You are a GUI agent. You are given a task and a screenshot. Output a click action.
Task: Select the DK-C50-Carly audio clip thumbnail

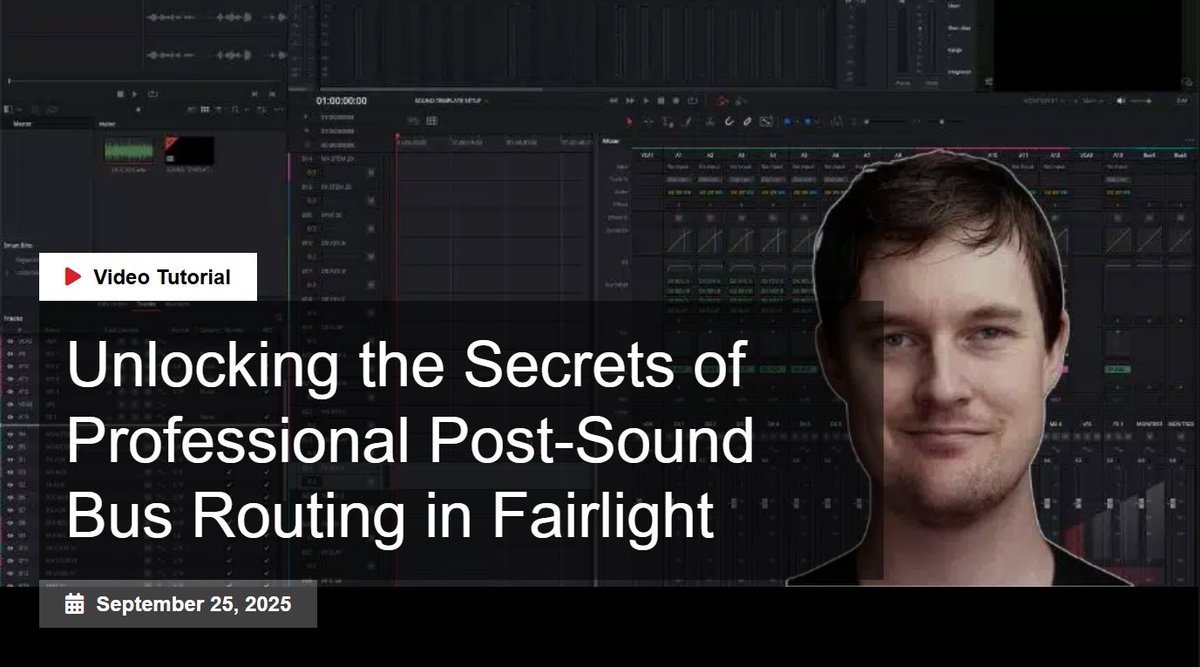click(130, 150)
